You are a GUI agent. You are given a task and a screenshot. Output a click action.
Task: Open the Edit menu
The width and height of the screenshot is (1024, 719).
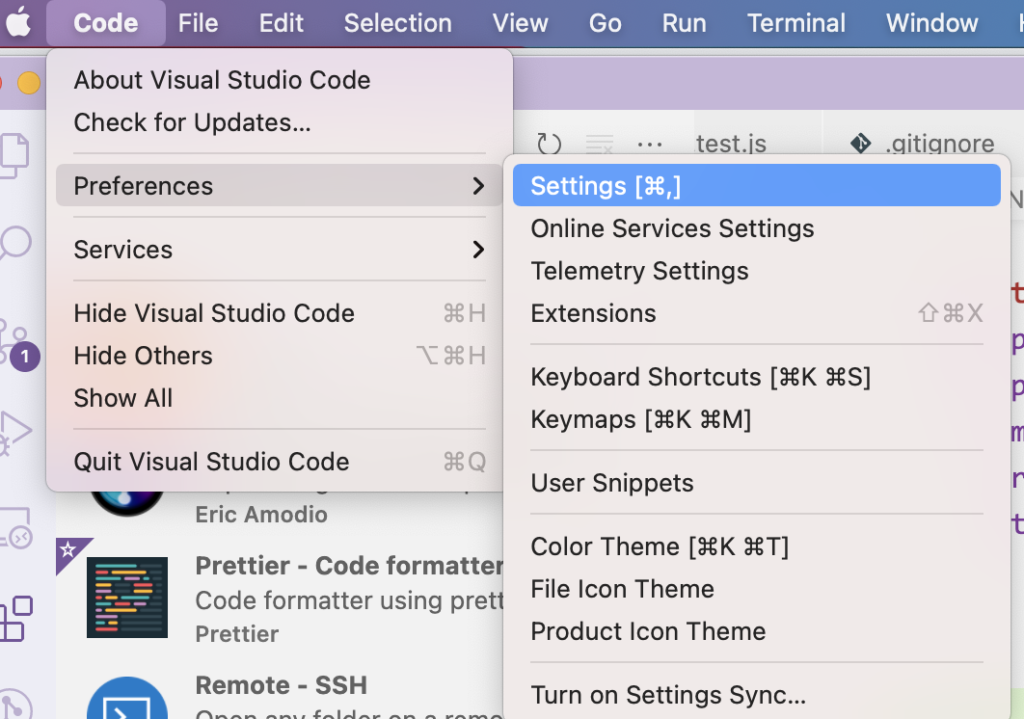tap(281, 23)
